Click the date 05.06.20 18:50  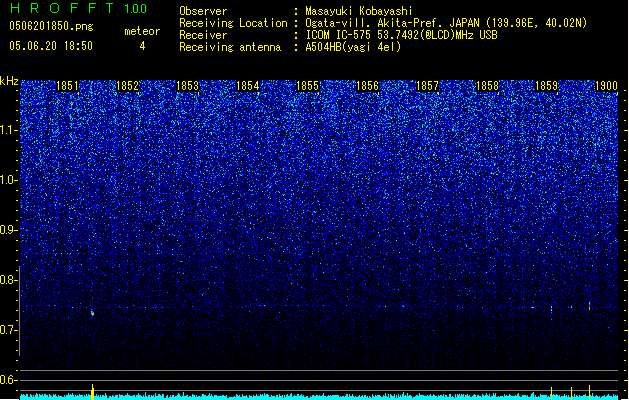pyautogui.click(x=51, y=46)
